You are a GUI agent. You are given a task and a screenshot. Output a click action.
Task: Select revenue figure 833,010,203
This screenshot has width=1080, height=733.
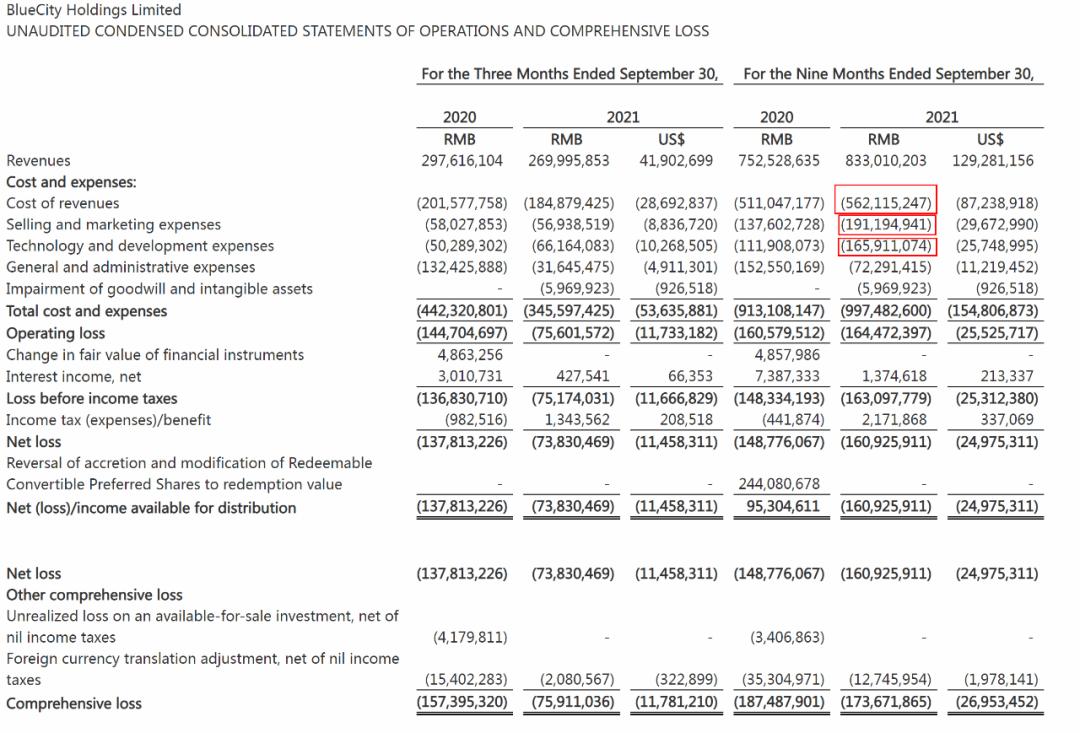[x=885, y=161]
